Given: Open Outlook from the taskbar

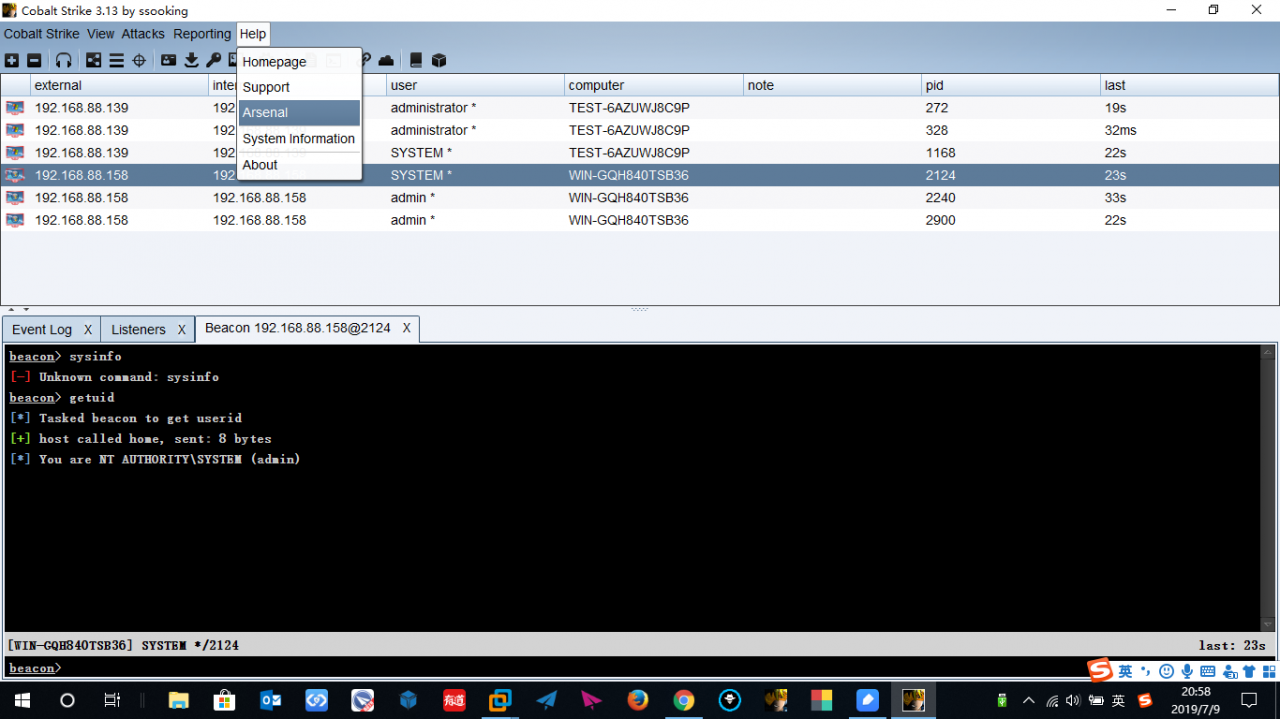Looking at the screenshot, I should (270, 700).
